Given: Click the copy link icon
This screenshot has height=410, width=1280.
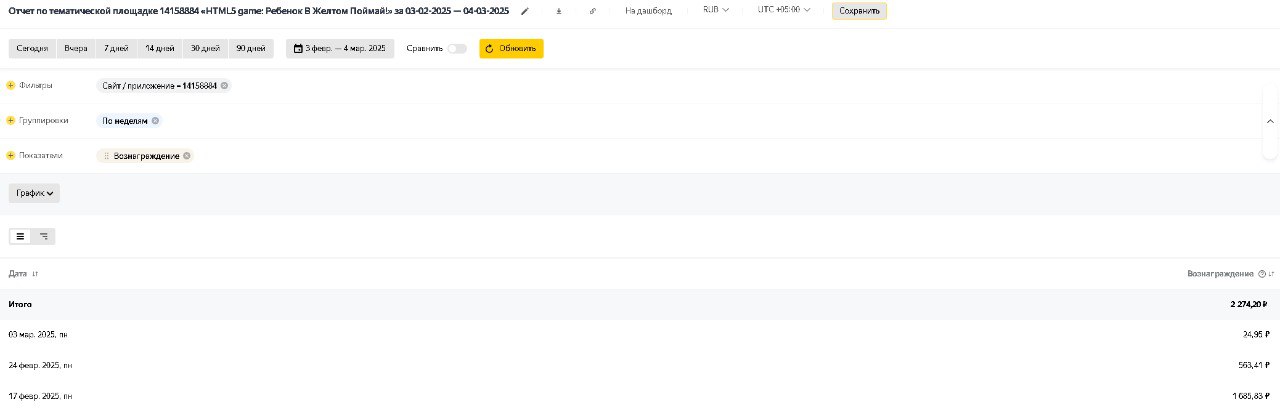Looking at the screenshot, I should 593,11.
